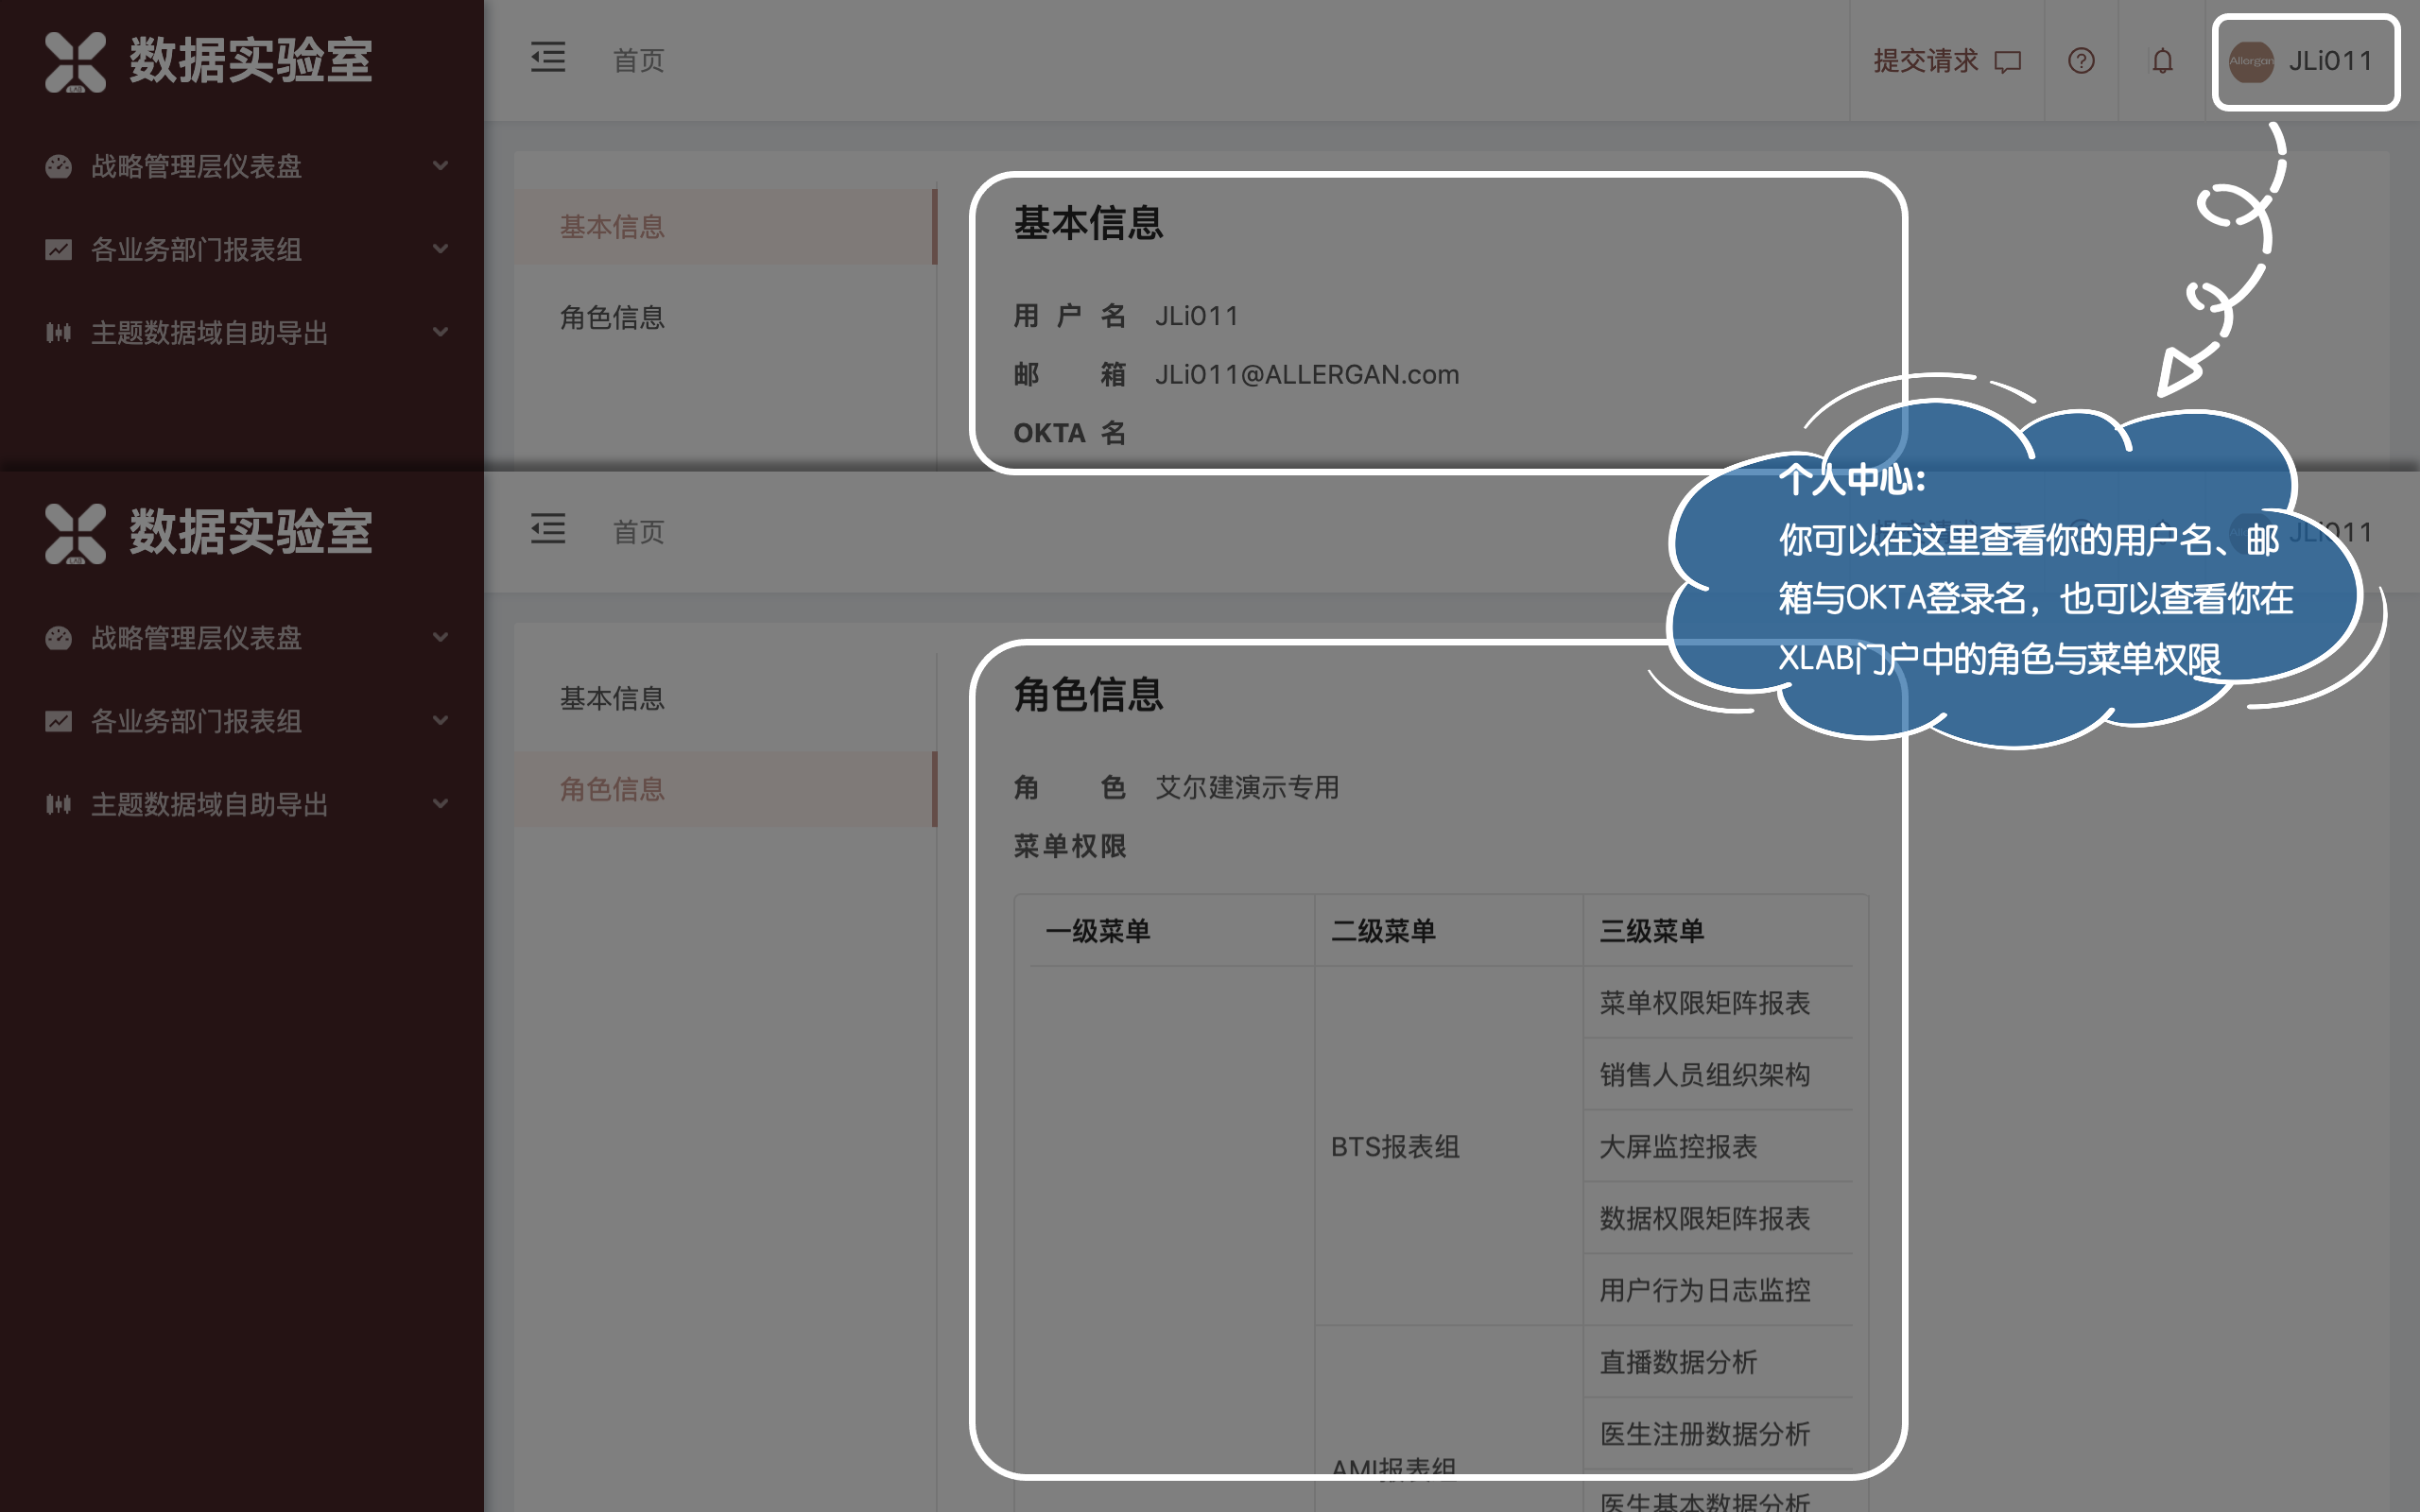Screen dimensions: 2420x1512
Task: Click the 提交请求 link
Action: 1925,61
